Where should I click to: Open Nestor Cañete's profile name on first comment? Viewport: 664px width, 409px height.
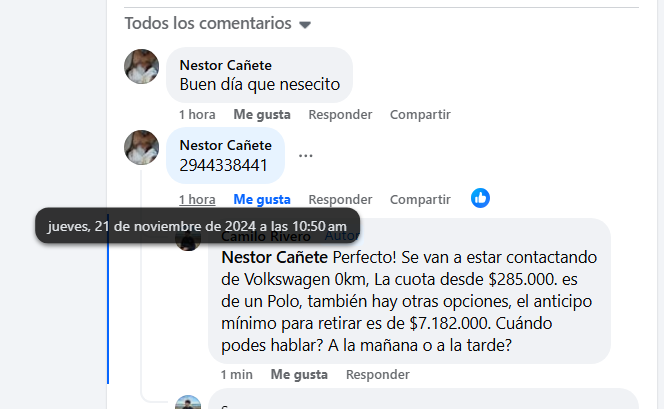click(225, 65)
